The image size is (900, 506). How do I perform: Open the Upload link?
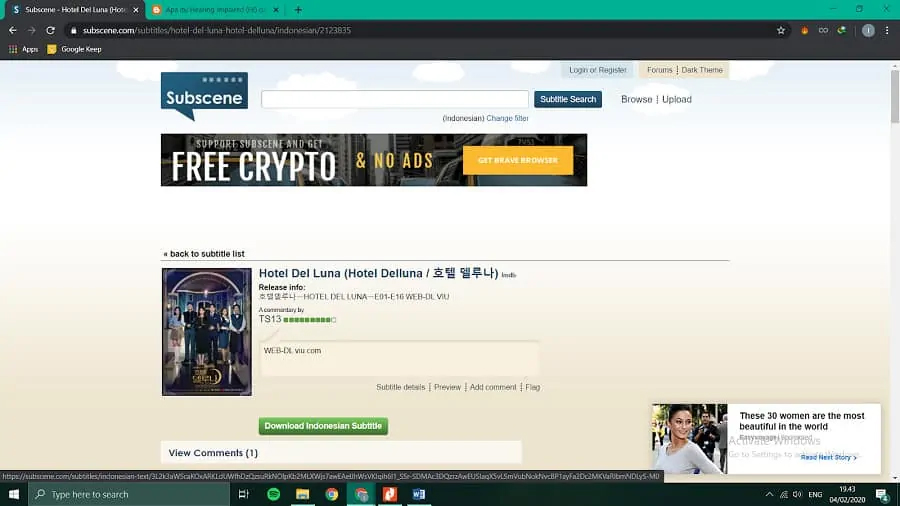pos(677,99)
